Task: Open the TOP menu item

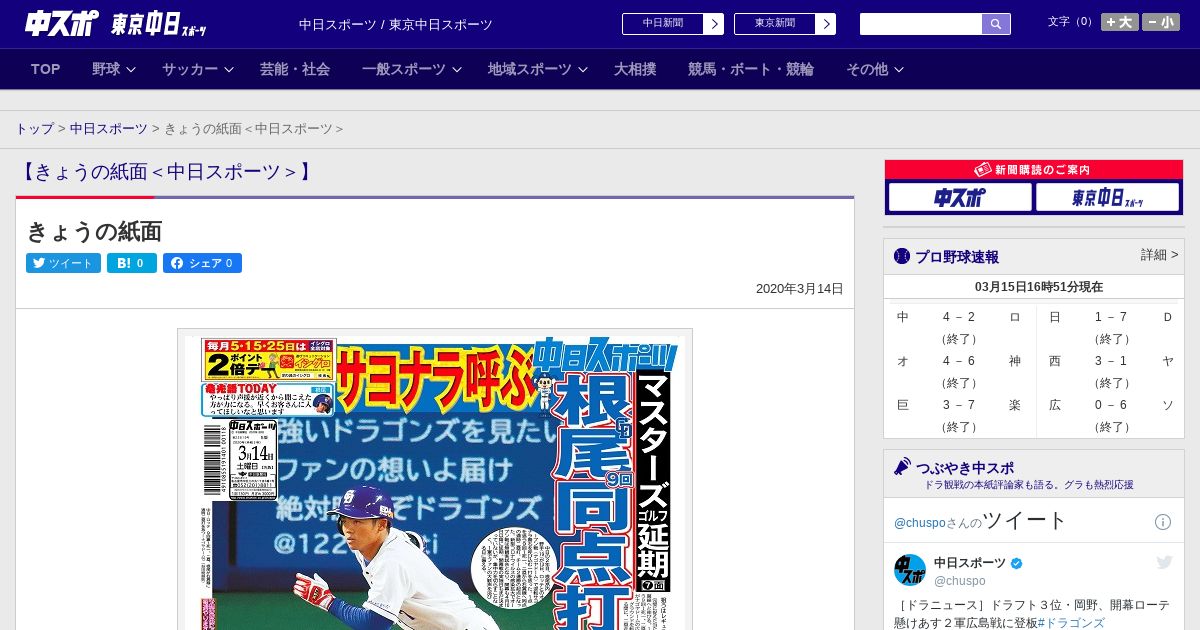Action: (45, 69)
